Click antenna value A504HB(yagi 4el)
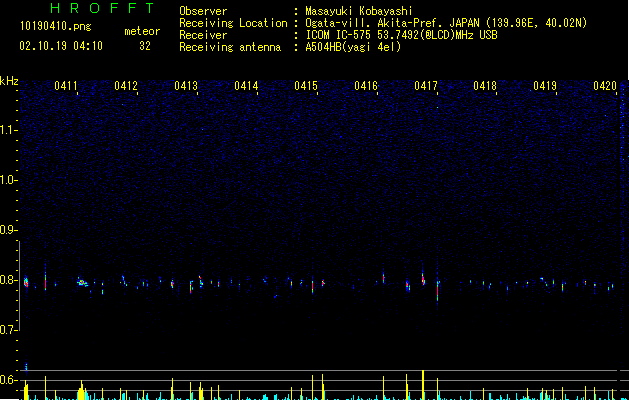Viewport: 629px width, 400px height. 353,47
